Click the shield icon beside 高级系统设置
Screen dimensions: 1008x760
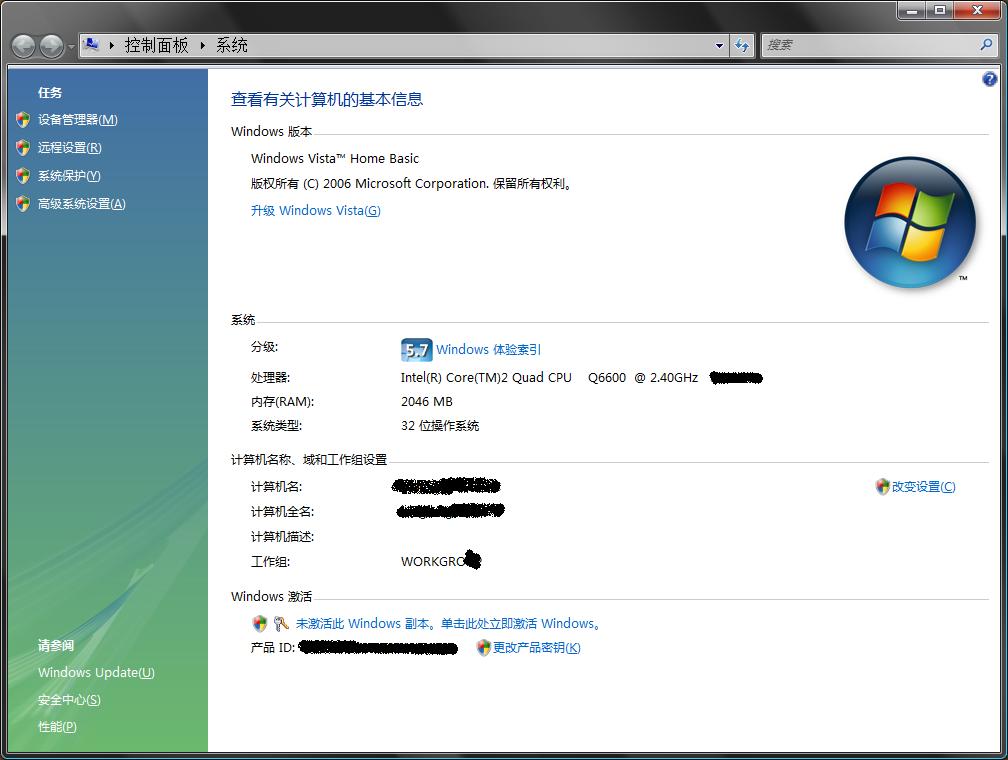(x=23, y=204)
